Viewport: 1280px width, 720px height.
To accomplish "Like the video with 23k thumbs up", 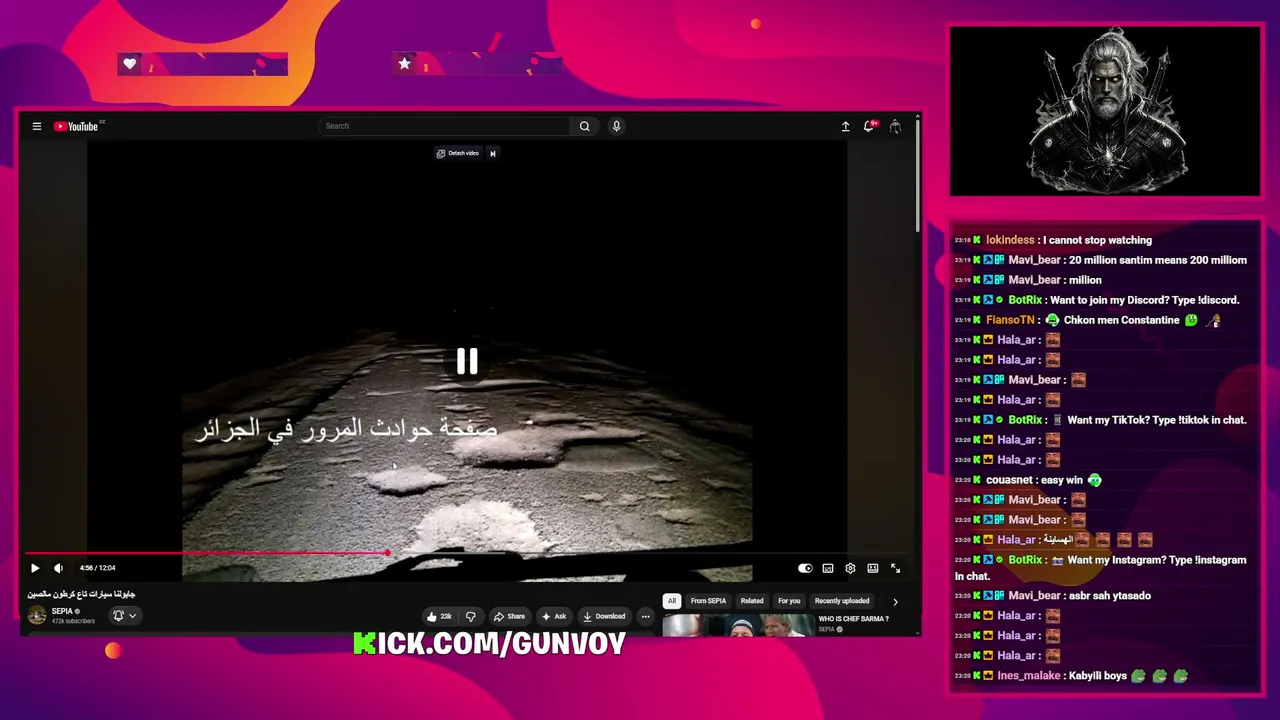I will tap(439, 616).
